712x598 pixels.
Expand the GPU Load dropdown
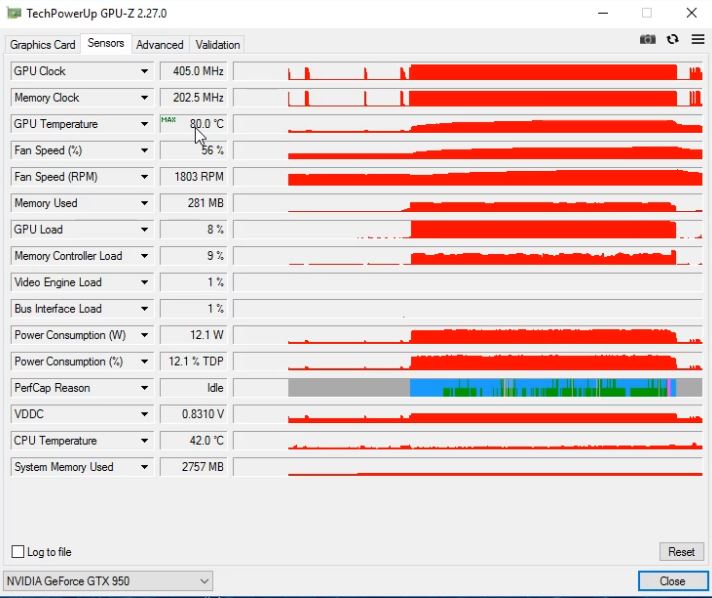(x=144, y=229)
